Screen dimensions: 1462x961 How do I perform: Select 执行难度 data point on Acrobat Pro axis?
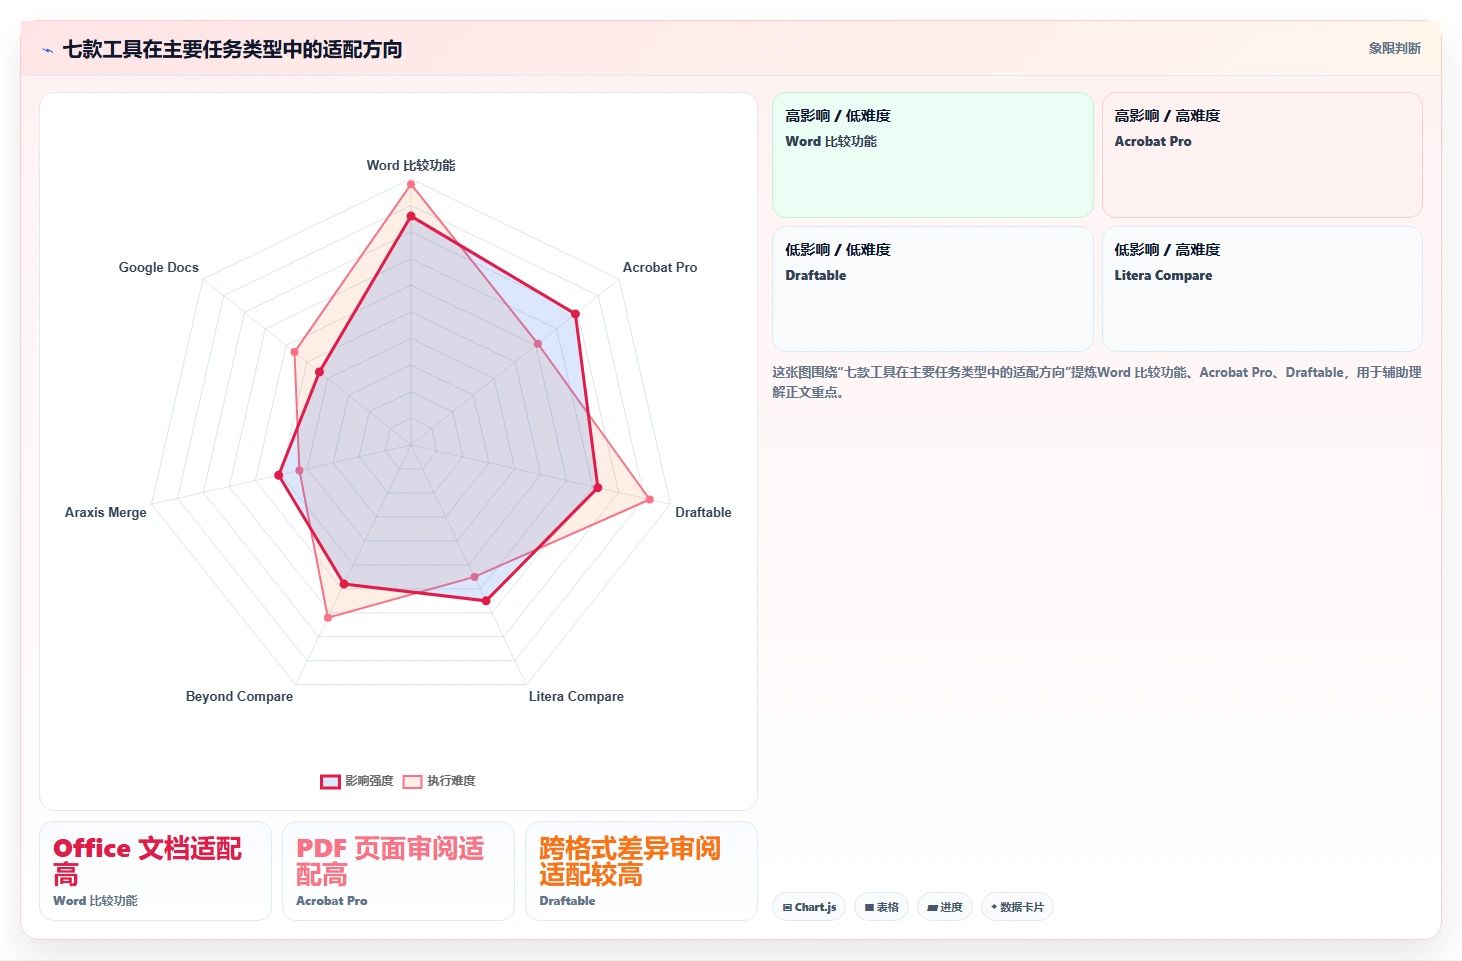tap(537, 344)
